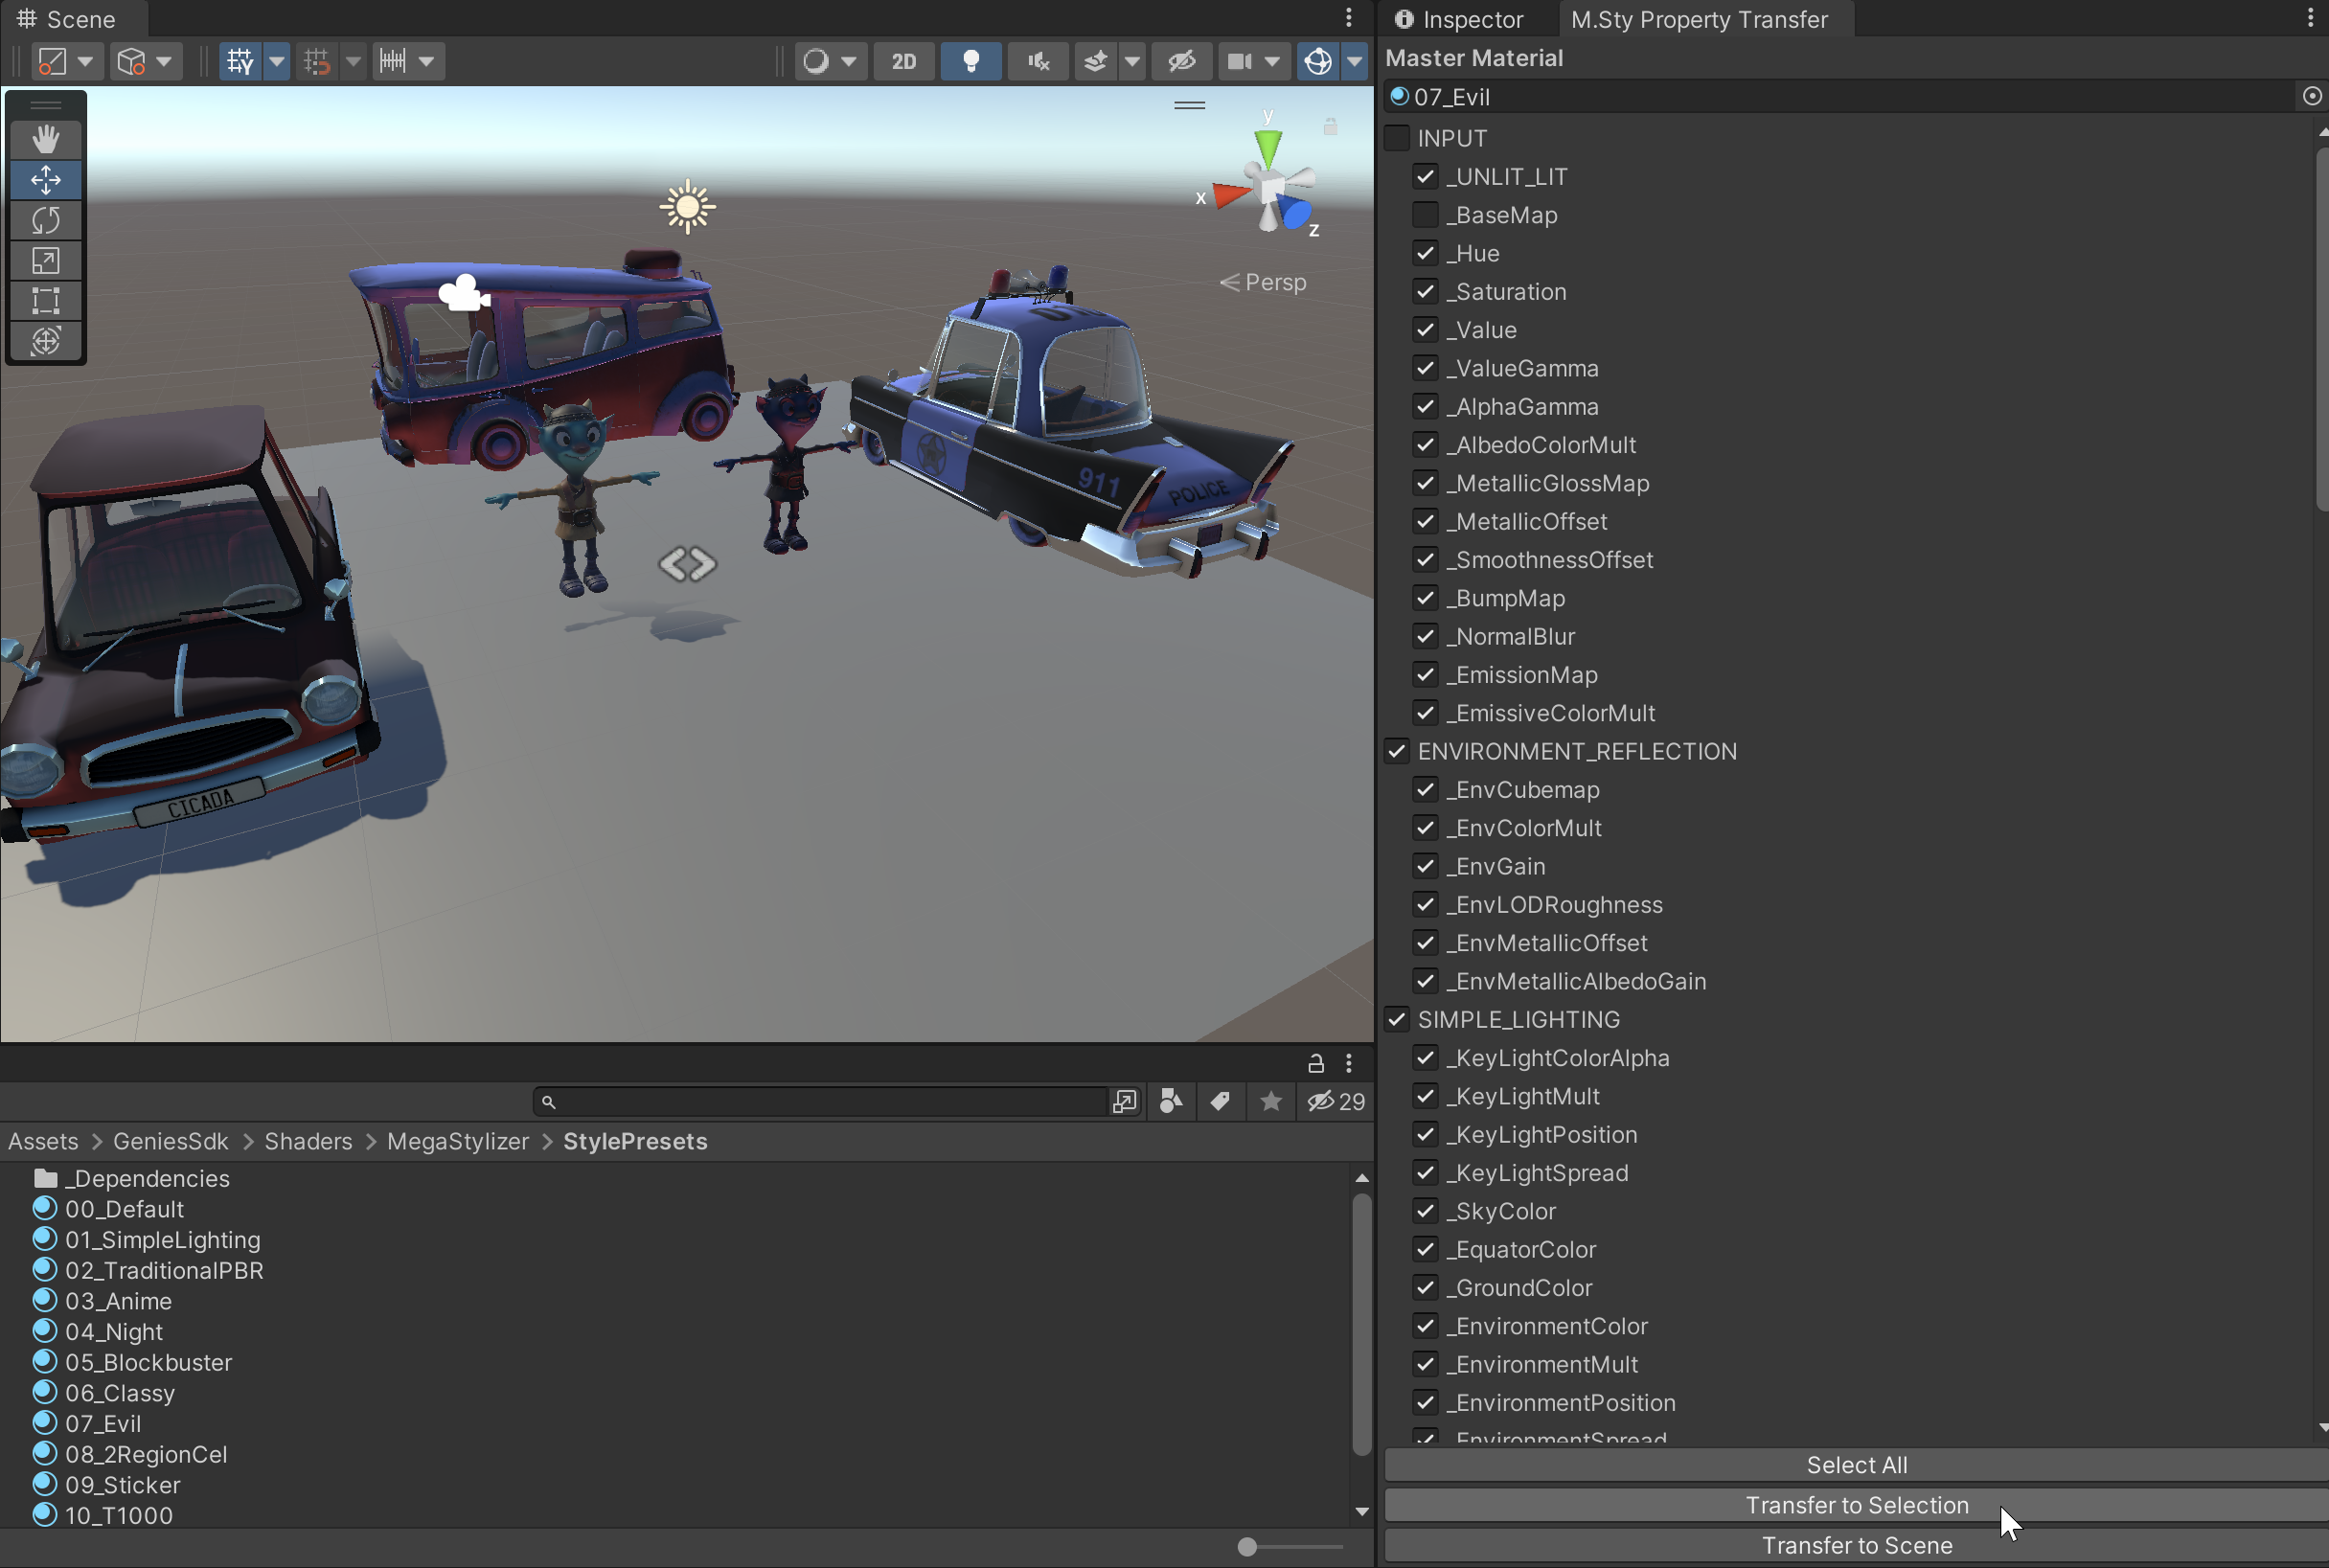
Task: Adjust the Project icon size slider
Action: coord(1247,1547)
